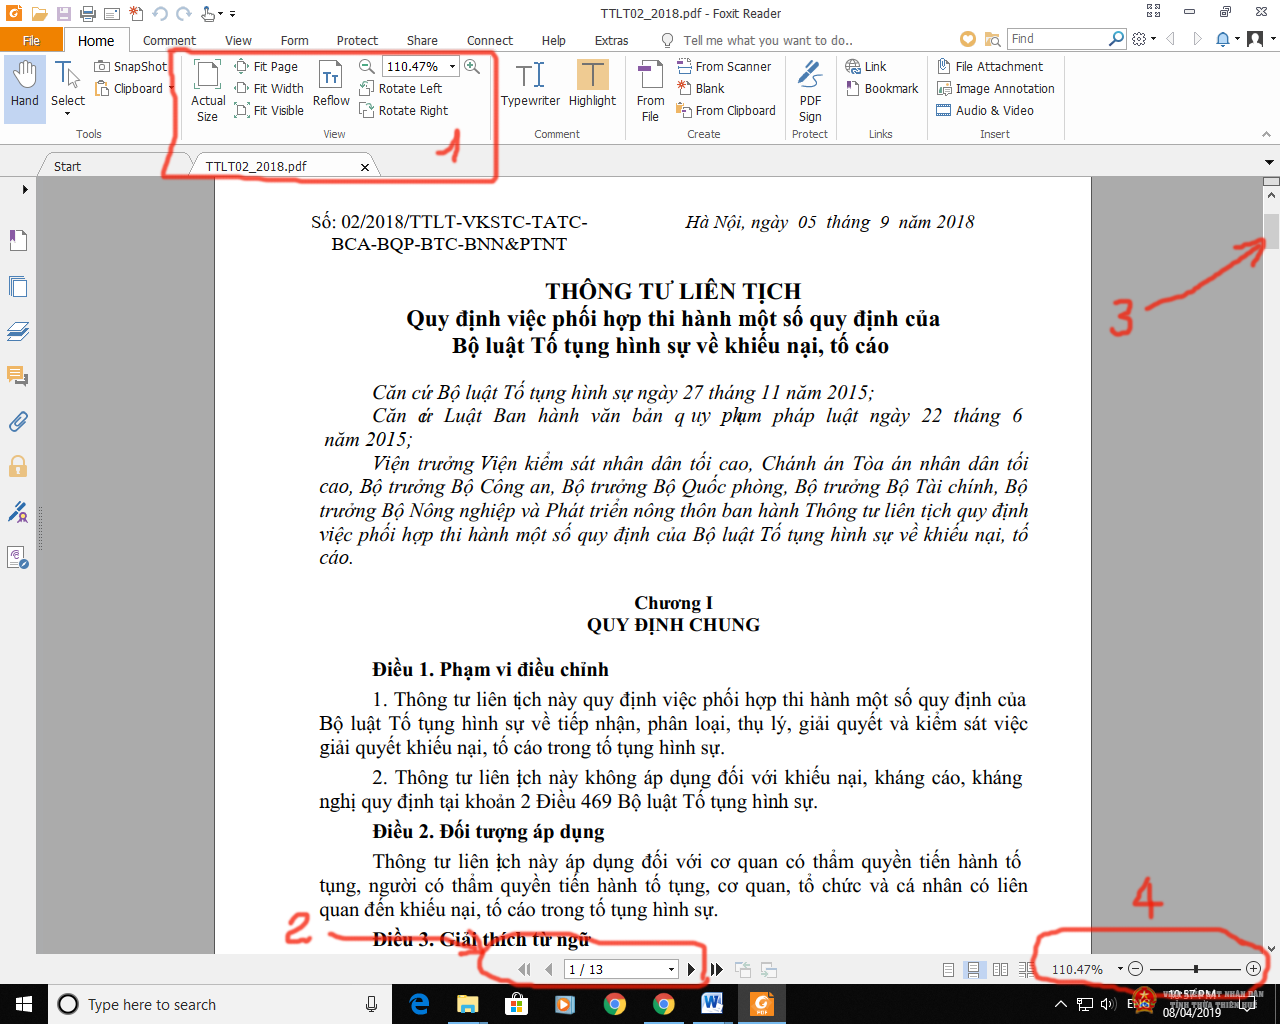Insert Audio & Video
This screenshot has height=1024, width=1280.
985,110
